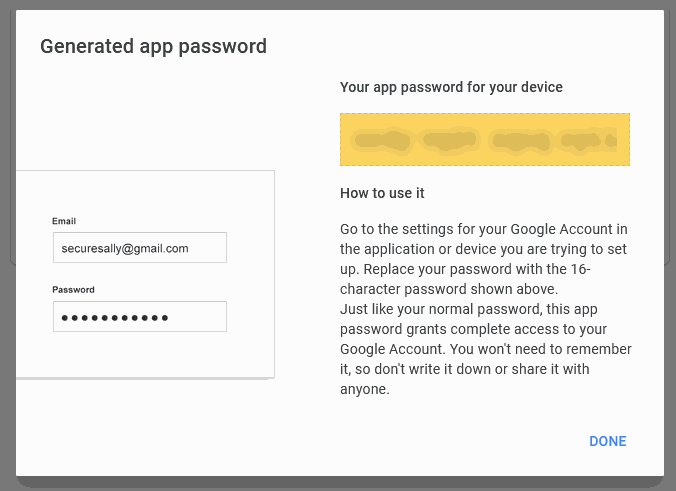This screenshot has height=491, width=676.
Task: Click the third blurred password group
Action: [521, 141]
